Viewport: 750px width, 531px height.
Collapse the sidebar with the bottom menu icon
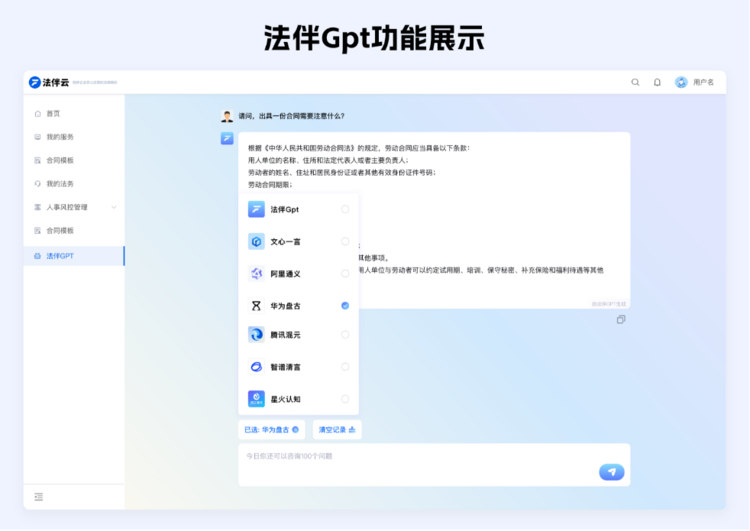click(39, 497)
